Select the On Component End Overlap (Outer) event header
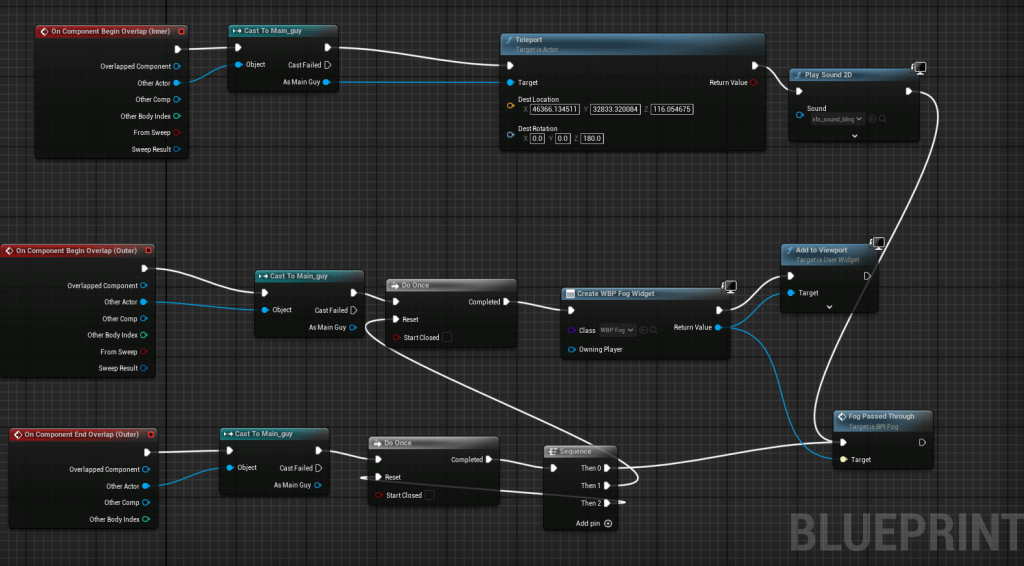This screenshot has height=566, width=1024. point(82,435)
